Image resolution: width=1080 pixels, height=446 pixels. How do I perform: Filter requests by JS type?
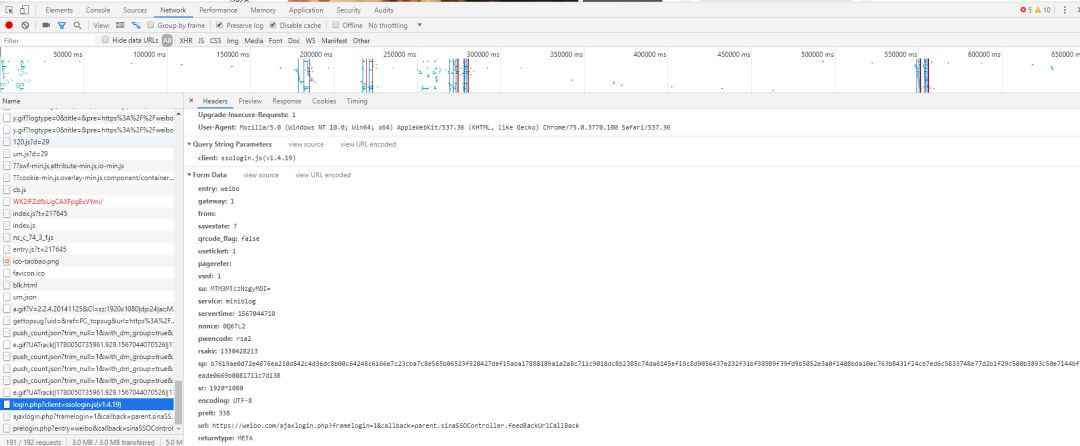201,41
